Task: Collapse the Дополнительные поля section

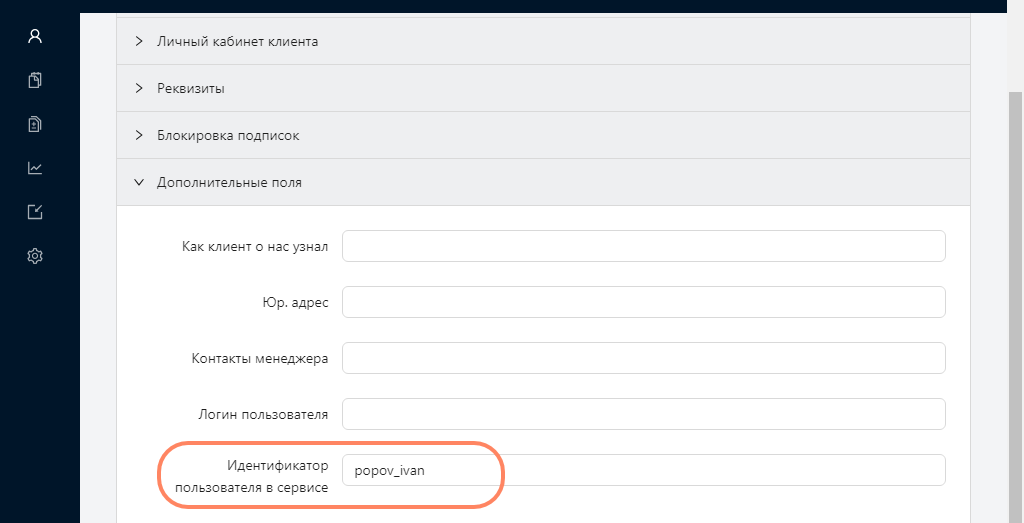Action: [543, 182]
